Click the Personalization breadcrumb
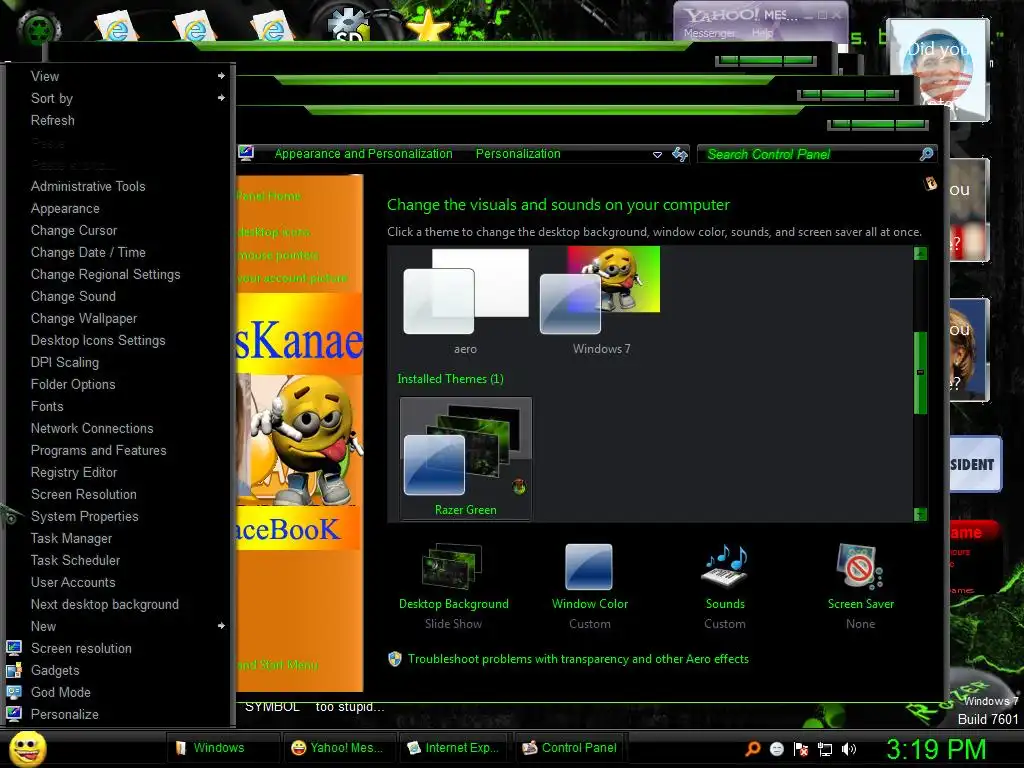Viewport: 1024px width, 768px height. 518,153
